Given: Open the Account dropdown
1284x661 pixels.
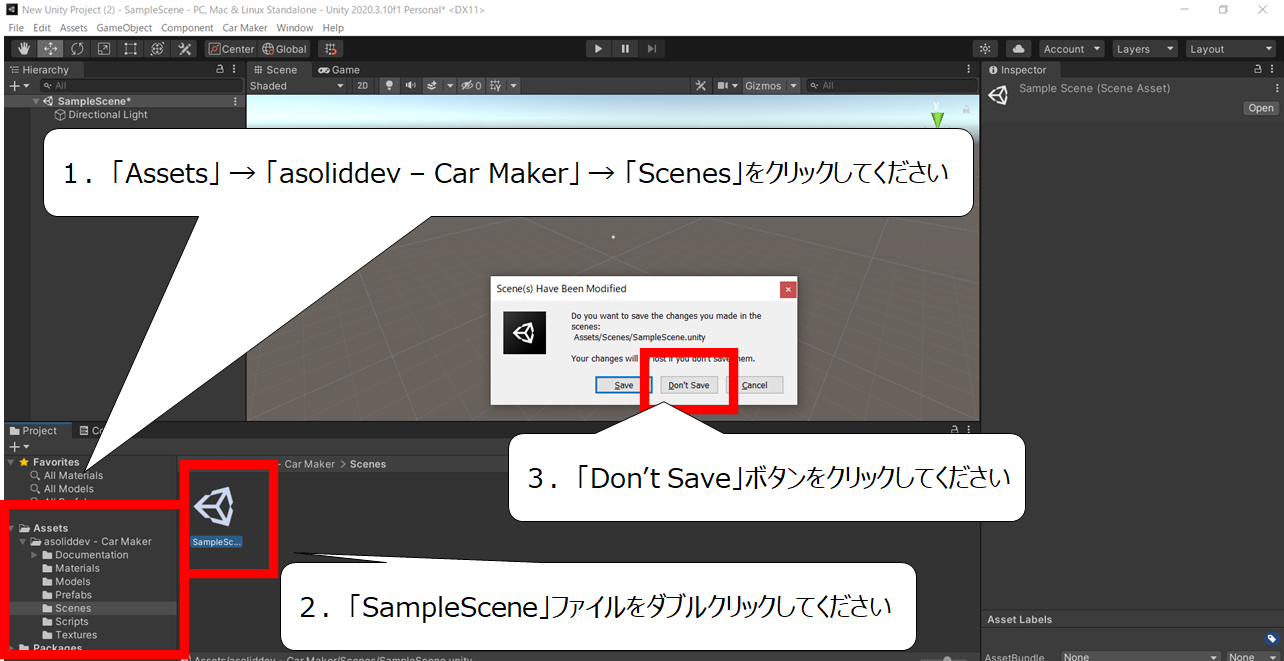Looking at the screenshot, I should click(x=1071, y=49).
